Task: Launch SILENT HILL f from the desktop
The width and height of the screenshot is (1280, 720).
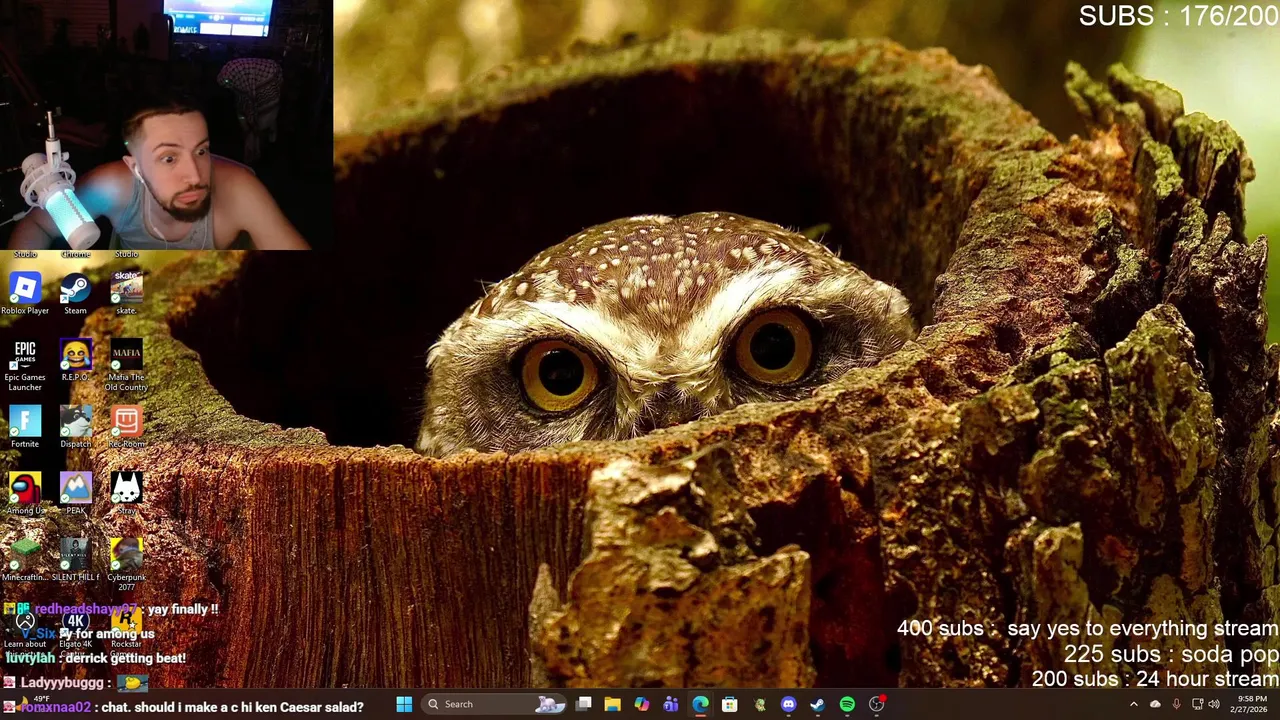Action: click(x=75, y=561)
